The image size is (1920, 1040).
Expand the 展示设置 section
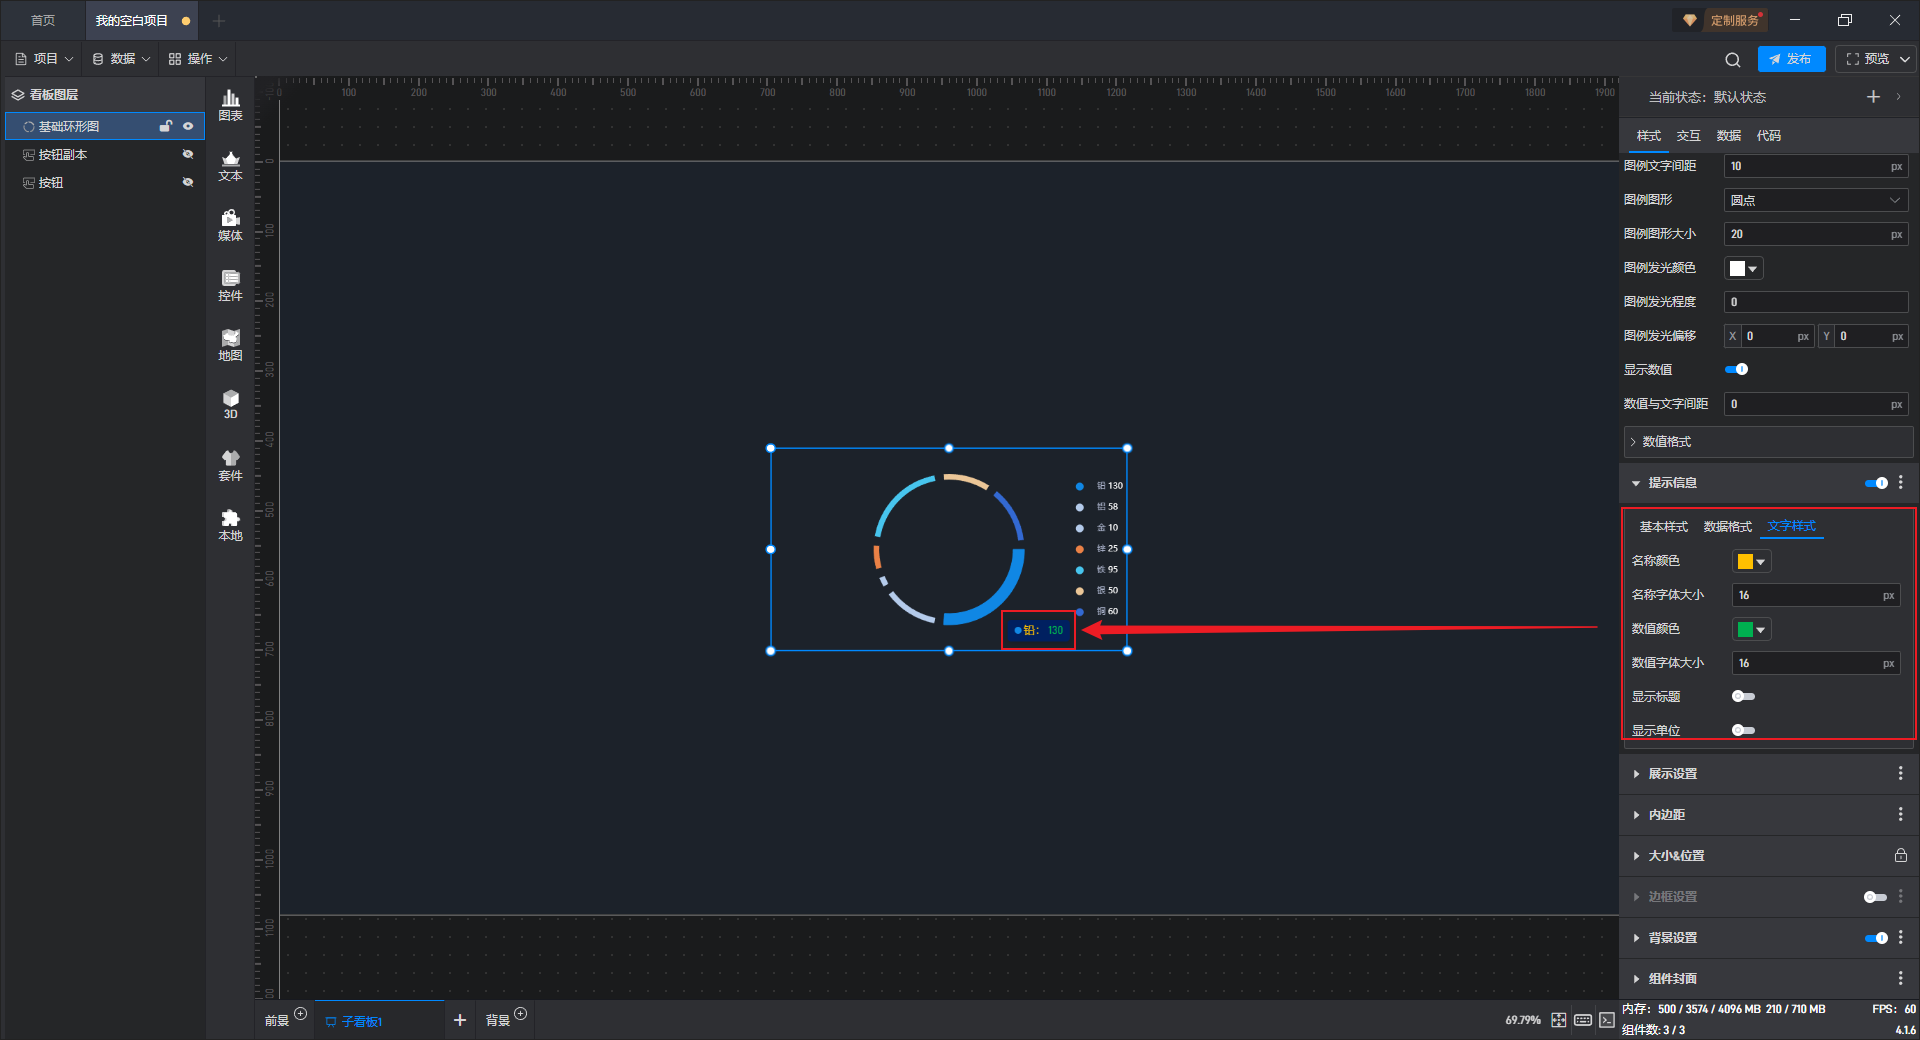pyautogui.click(x=1637, y=774)
